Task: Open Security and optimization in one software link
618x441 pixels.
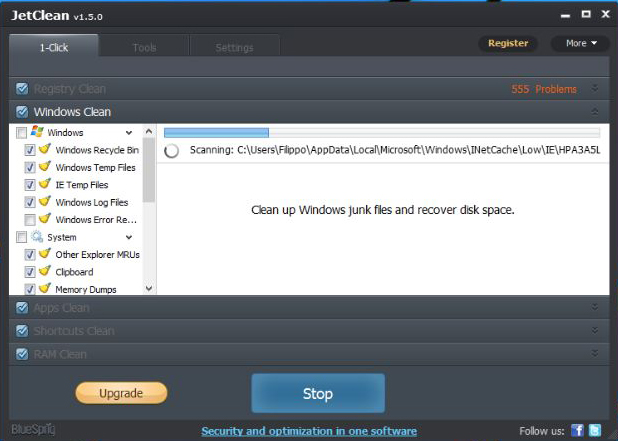Action: coord(309,431)
